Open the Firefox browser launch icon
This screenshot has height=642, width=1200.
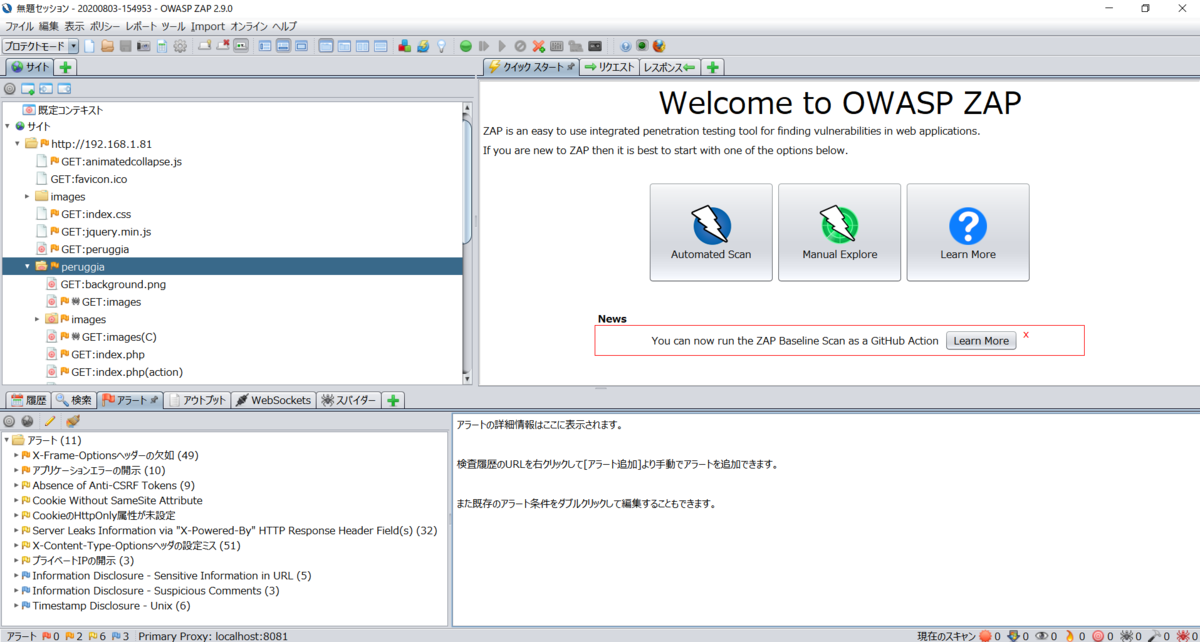click(658, 46)
